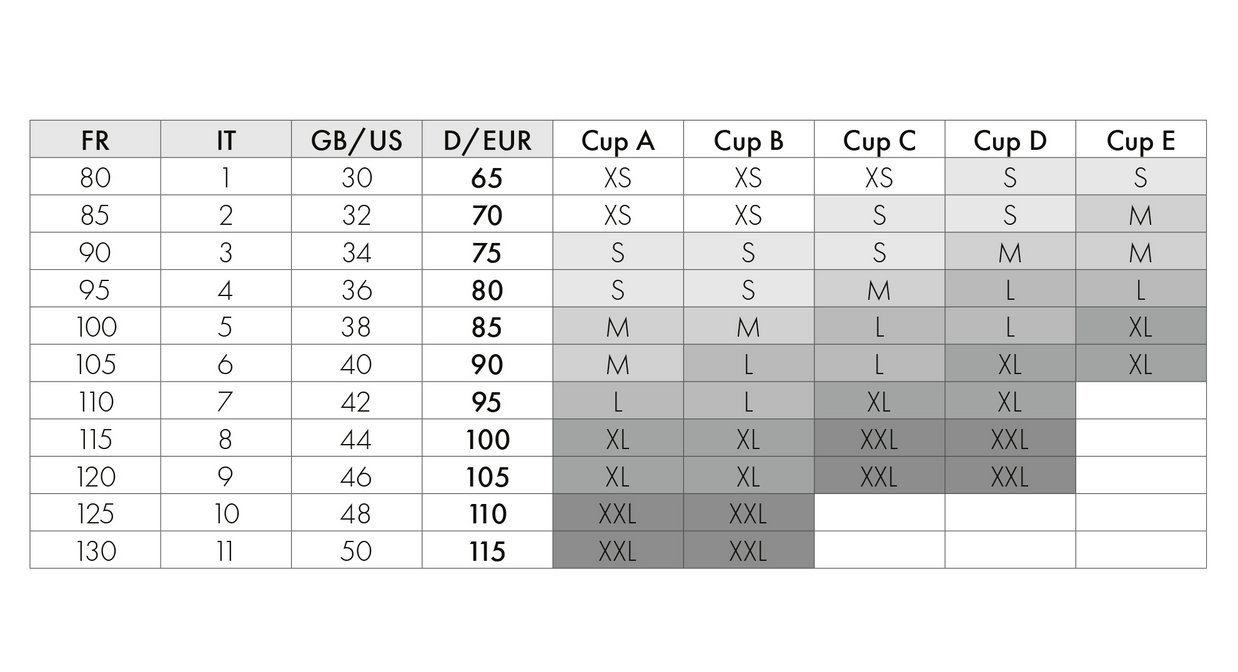Click the FR size 130 cell
1238x672 pixels.
tap(95, 551)
